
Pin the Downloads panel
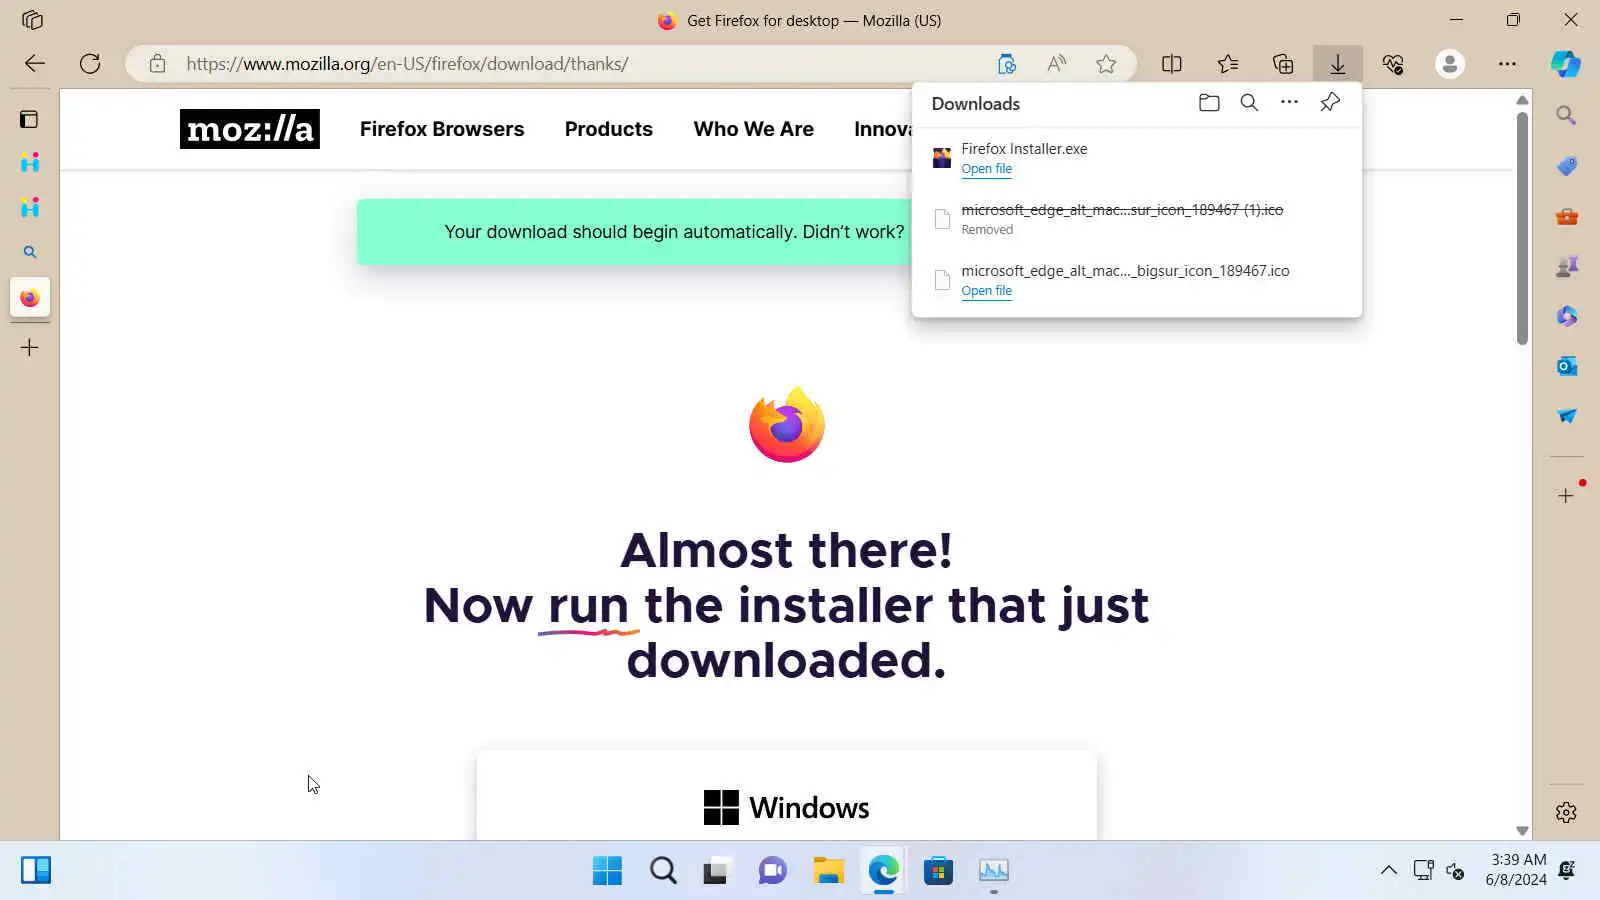coord(1330,102)
